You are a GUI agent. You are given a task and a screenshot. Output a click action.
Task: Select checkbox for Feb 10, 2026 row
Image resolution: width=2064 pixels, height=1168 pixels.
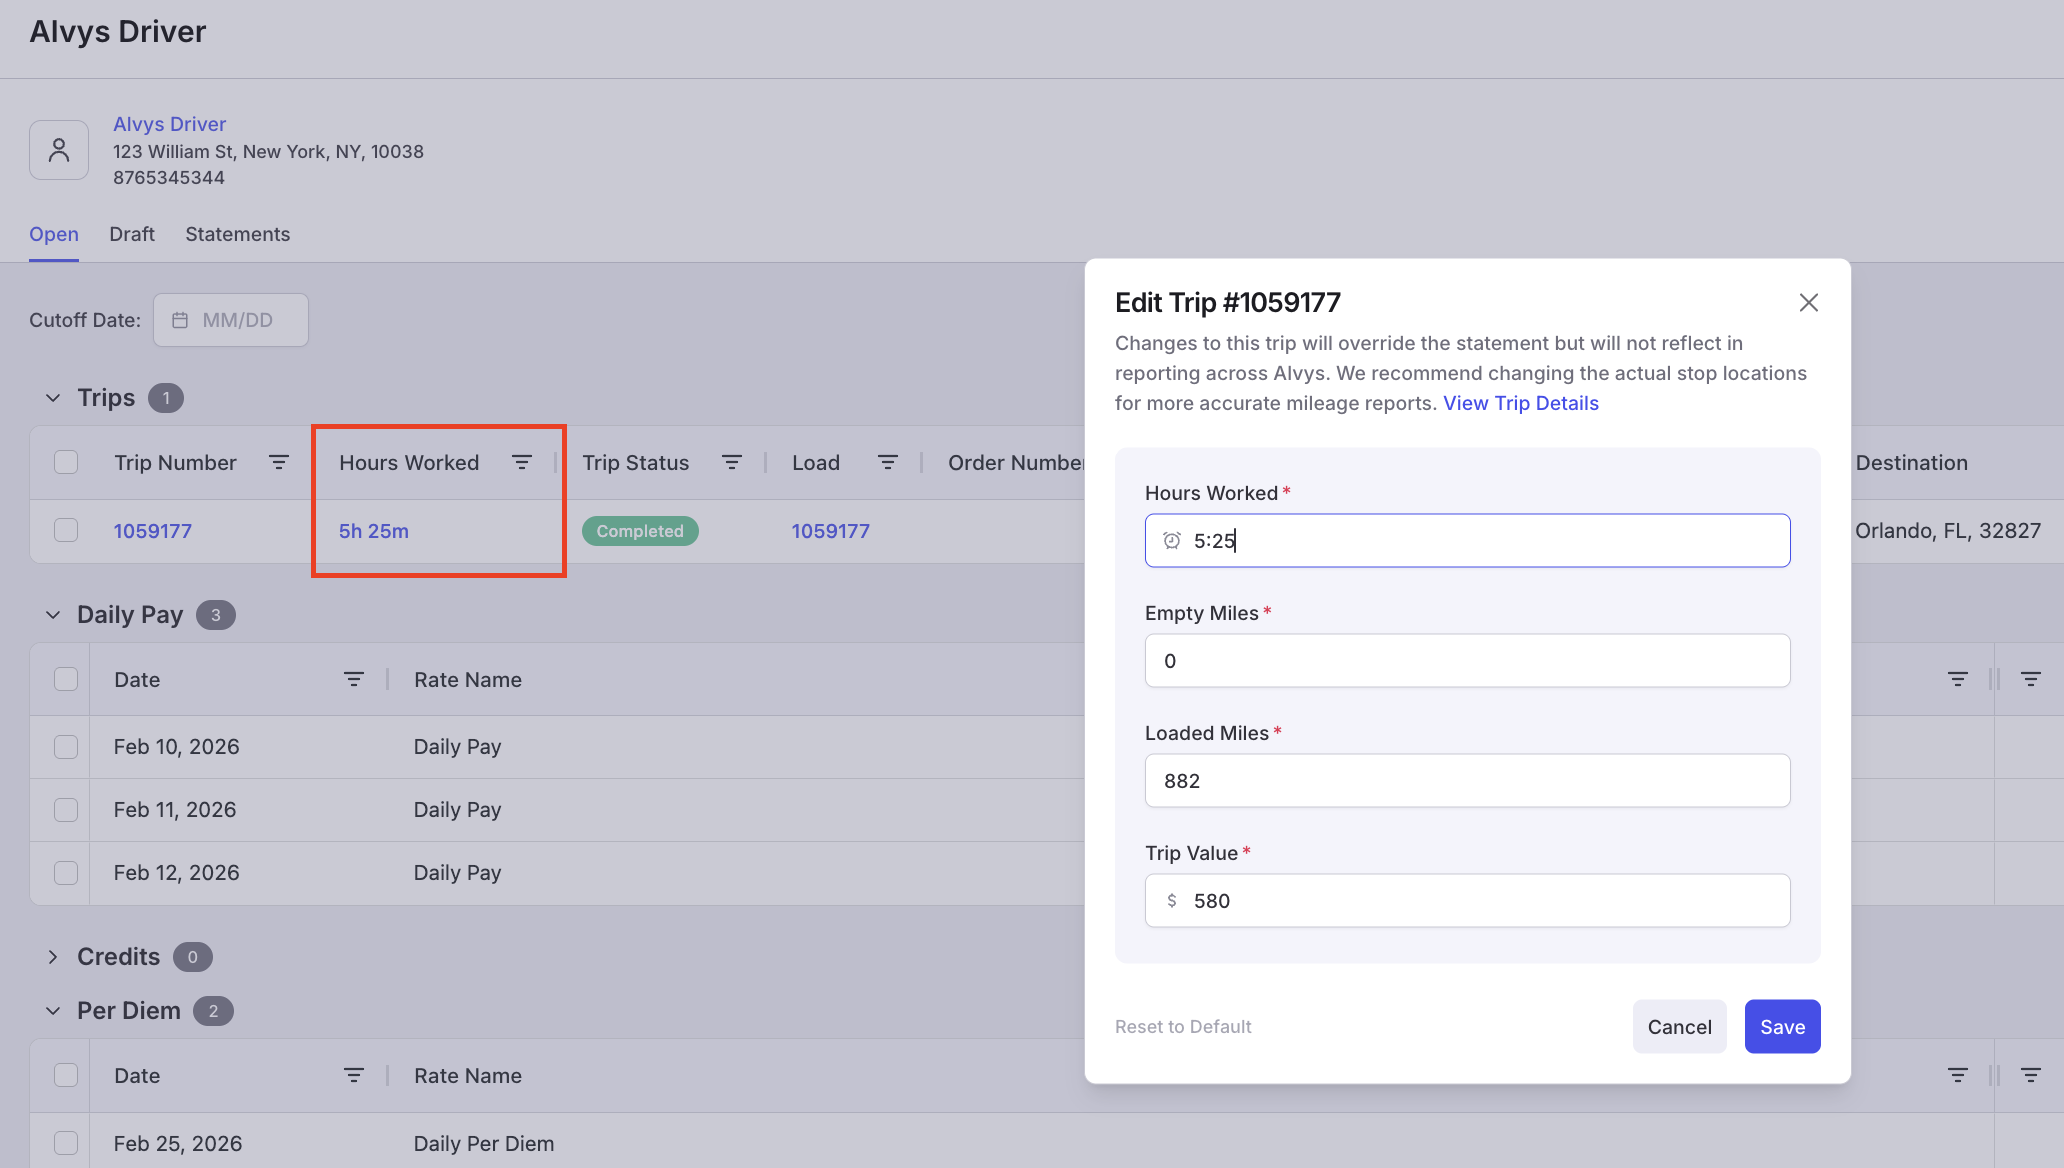point(66,747)
